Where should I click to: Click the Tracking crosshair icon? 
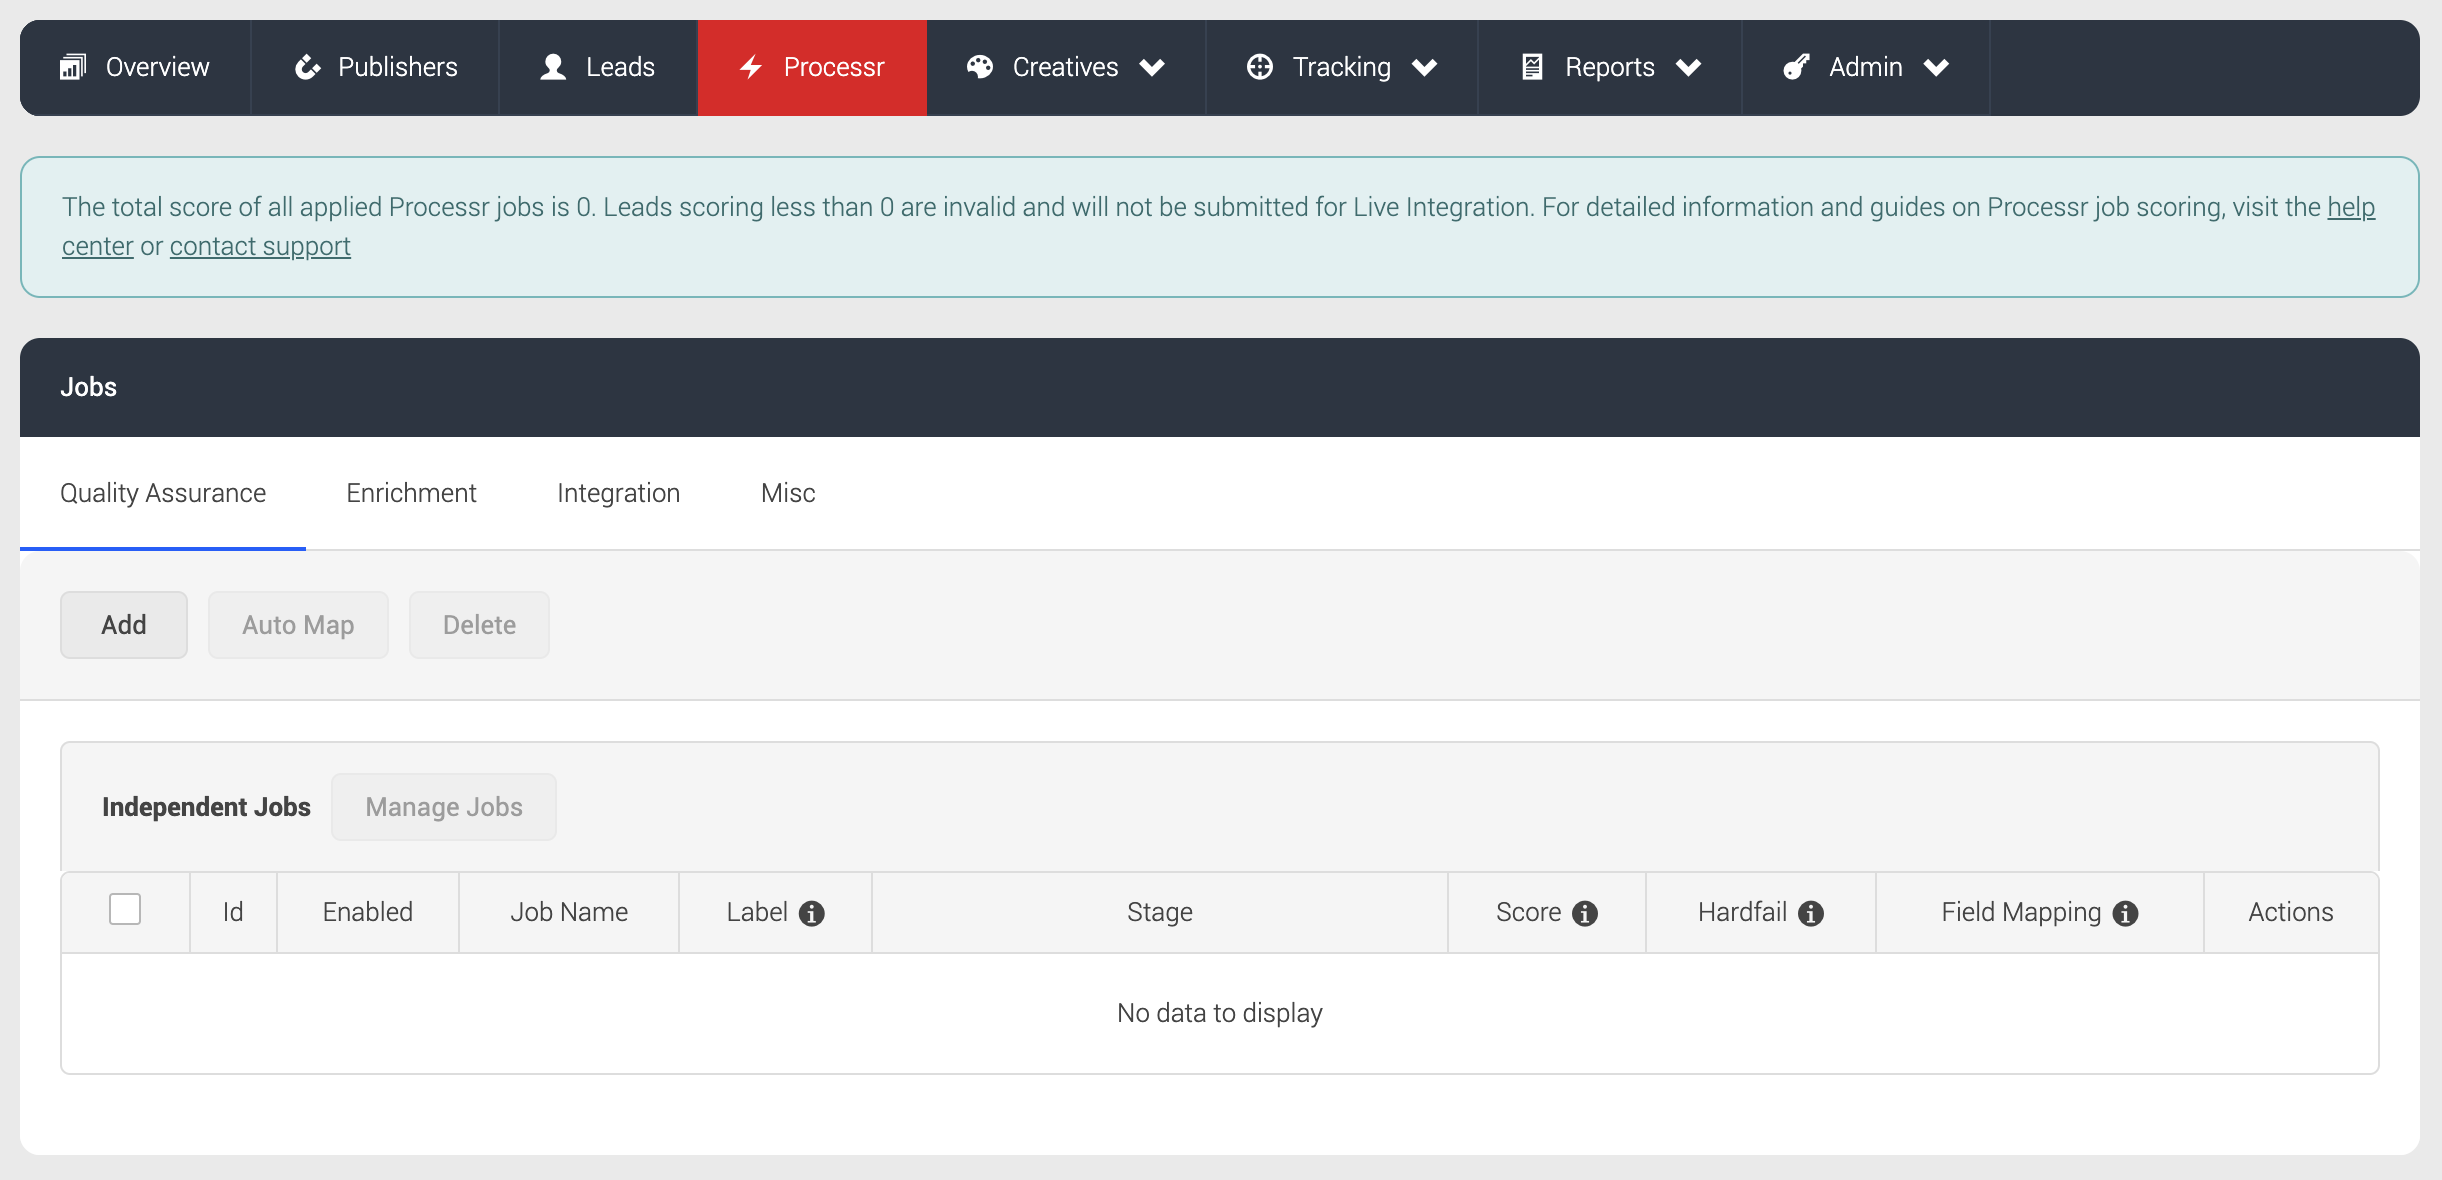point(1260,67)
